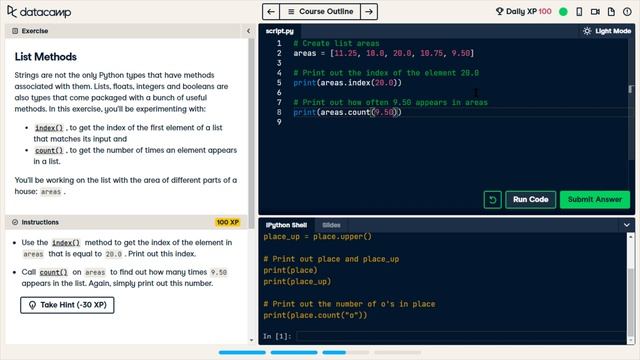Click the second progress bar segment

pyautogui.click(x=294, y=352)
